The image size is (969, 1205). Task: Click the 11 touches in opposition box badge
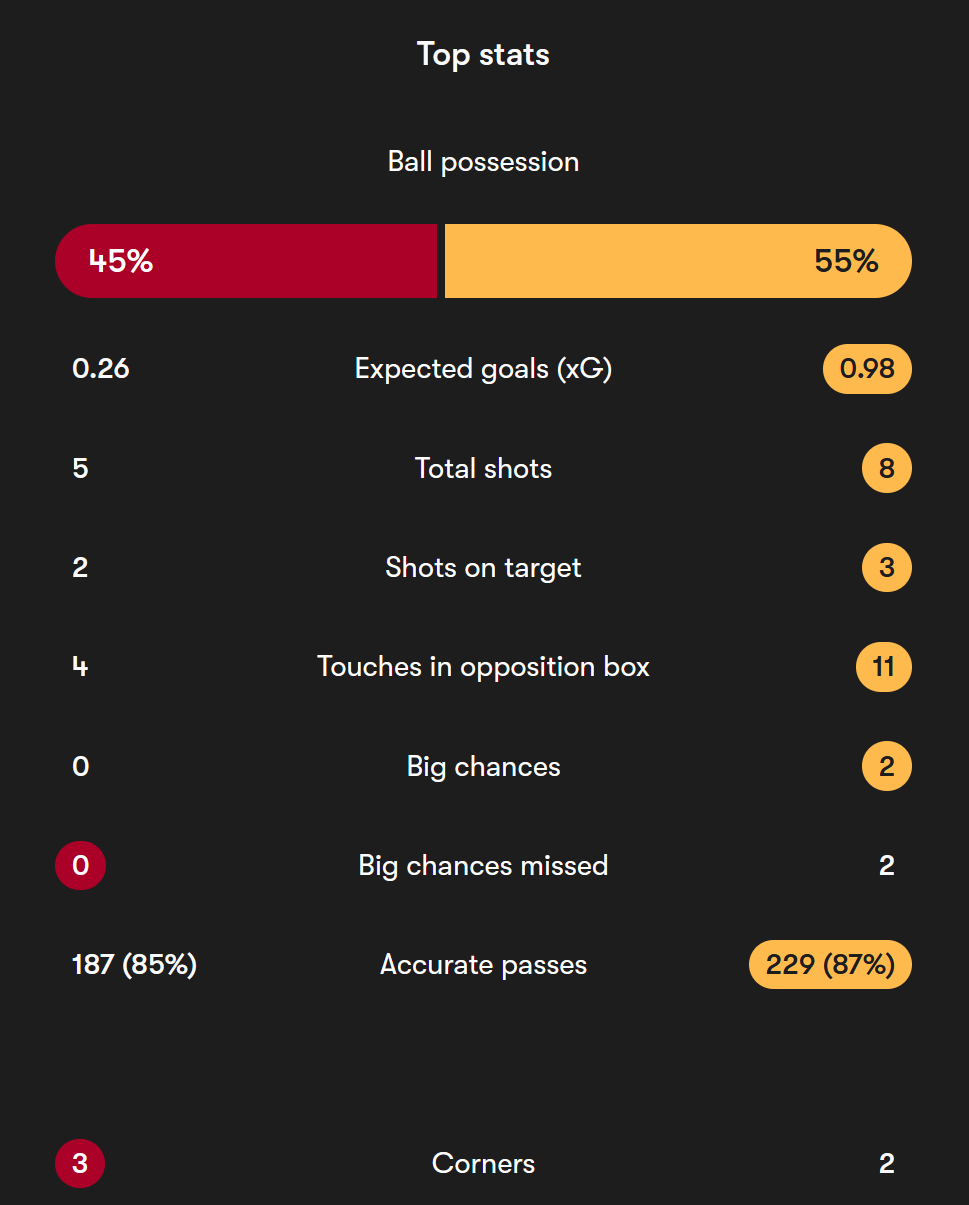tap(884, 667)
